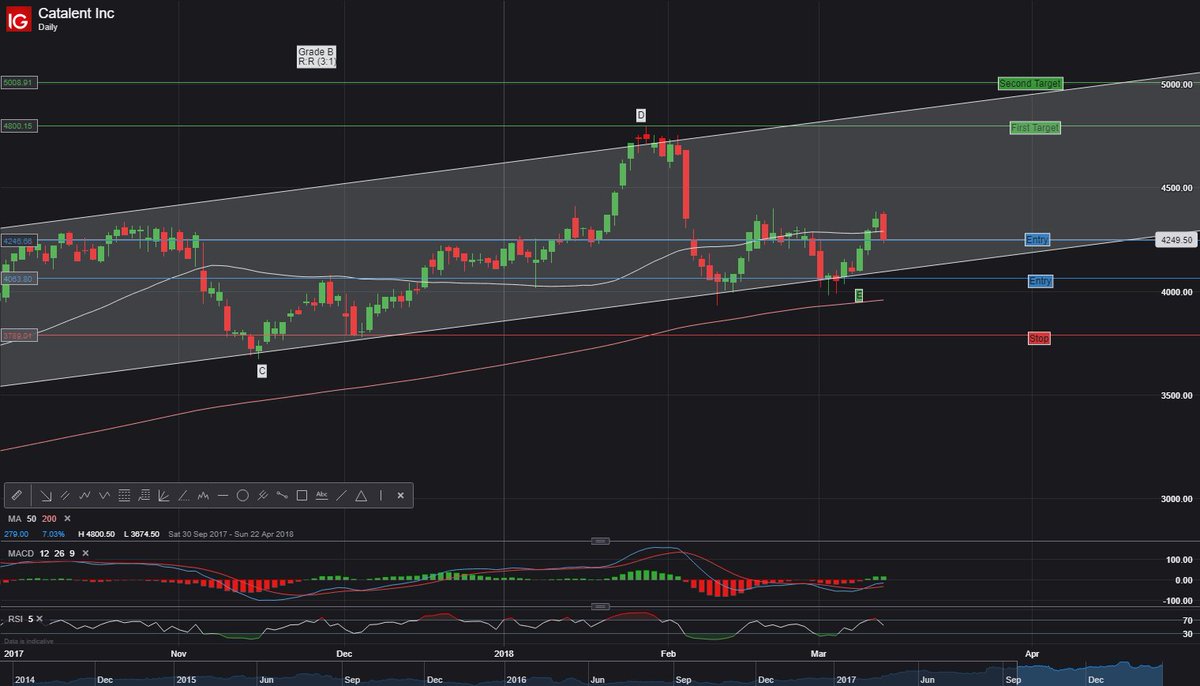Select the Fibonacci fan tool
This screenshot has width=1200, height=686.
[164, 495]
